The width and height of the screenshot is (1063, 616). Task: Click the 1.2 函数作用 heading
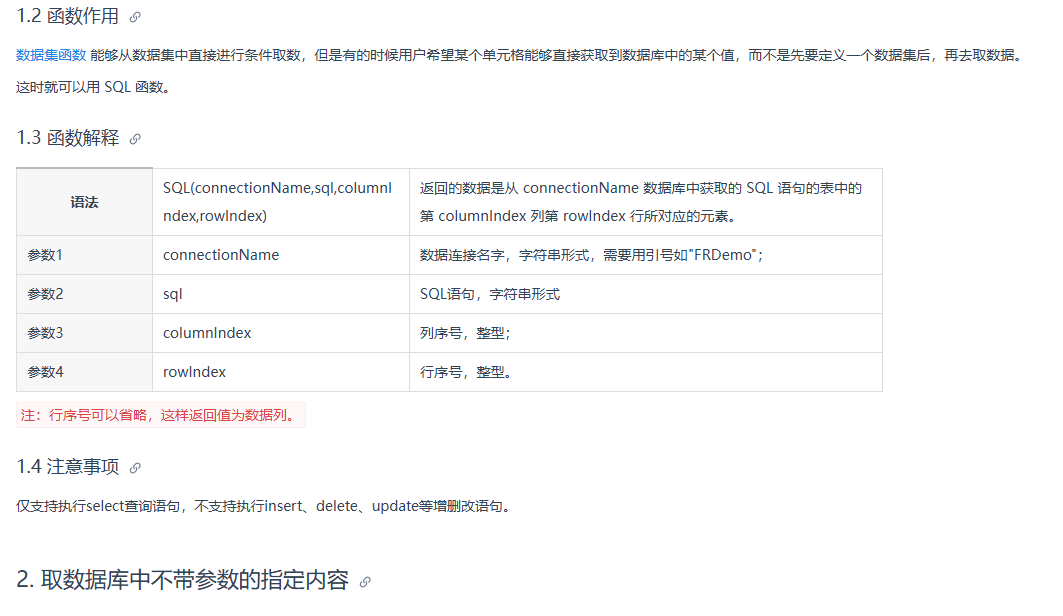pos(67,16)
